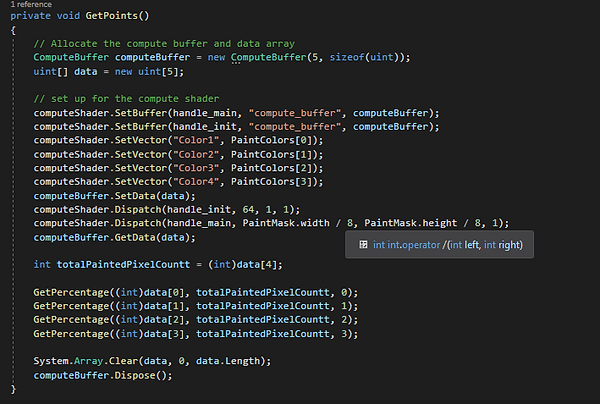Click 'handle_main' in the first SetBuffer call

click(x=205, y=113)
